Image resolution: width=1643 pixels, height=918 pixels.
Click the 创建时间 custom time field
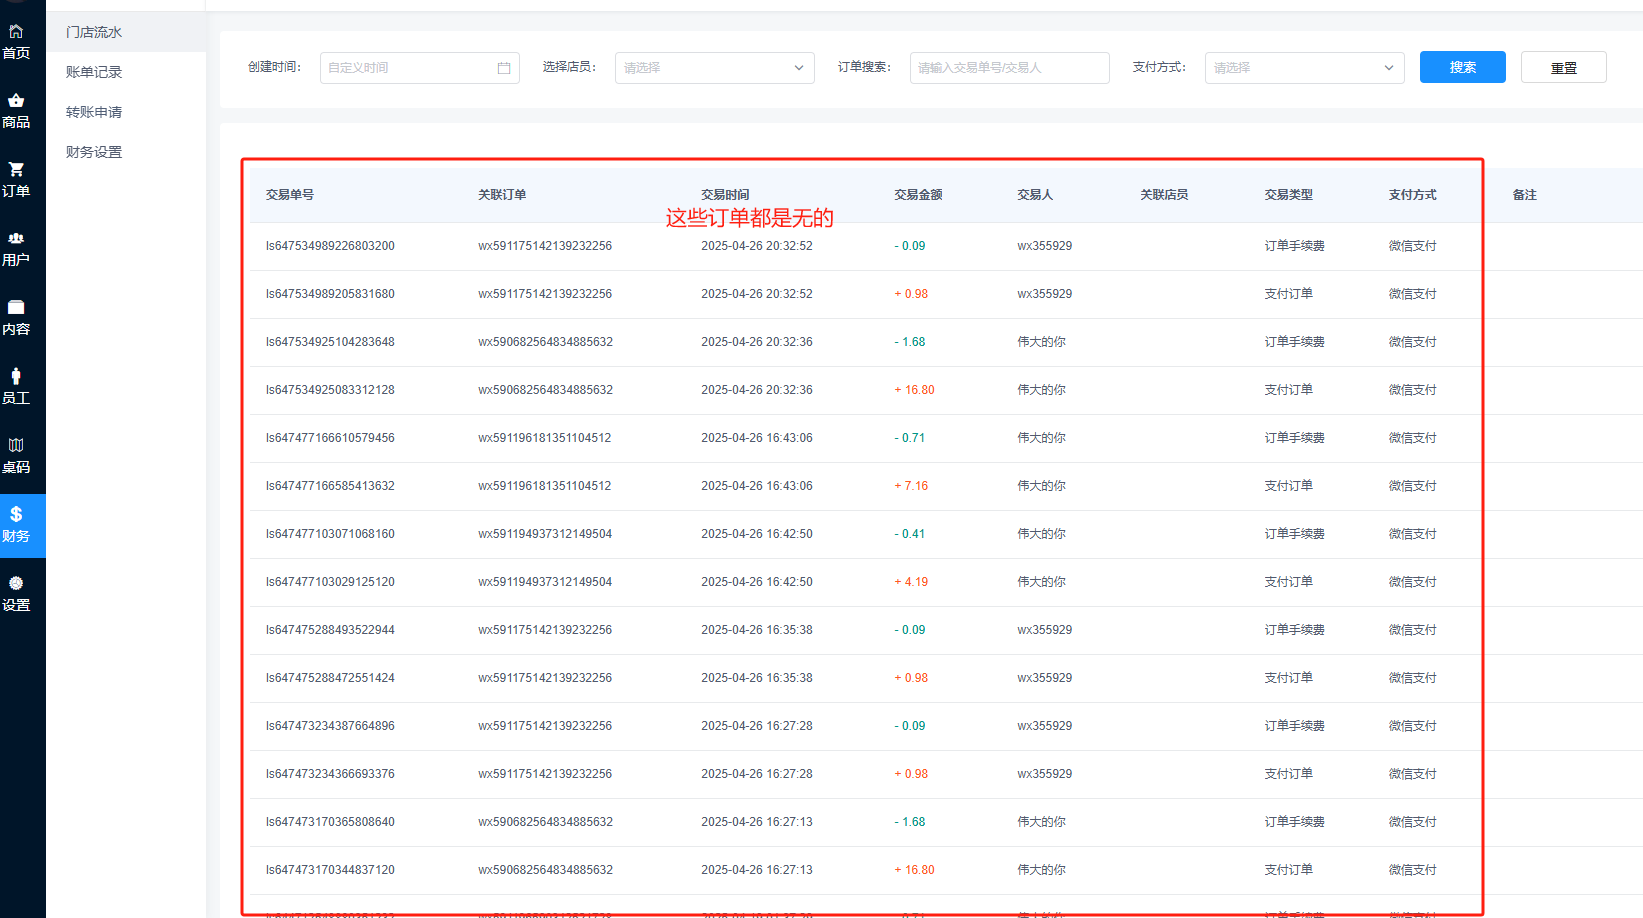tap(420, 68)
